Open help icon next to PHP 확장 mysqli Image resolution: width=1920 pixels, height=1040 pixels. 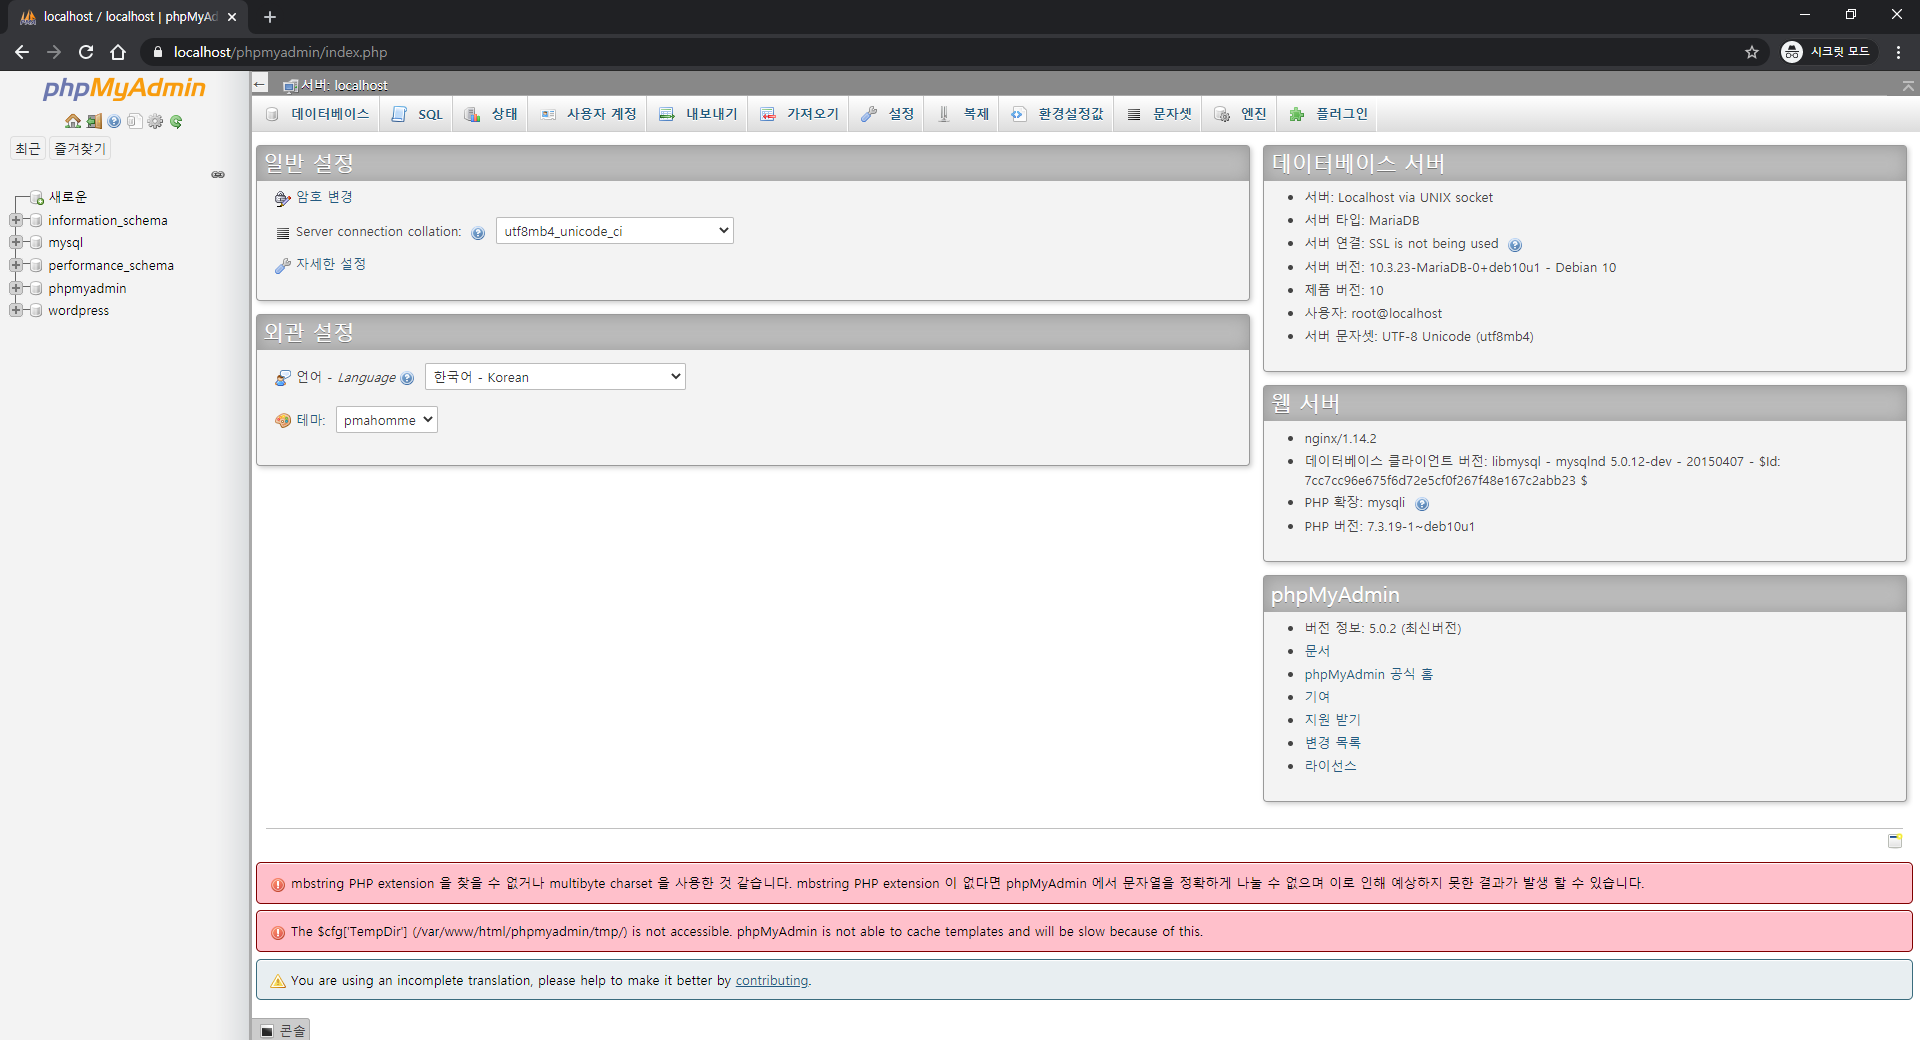[1422, 504]
